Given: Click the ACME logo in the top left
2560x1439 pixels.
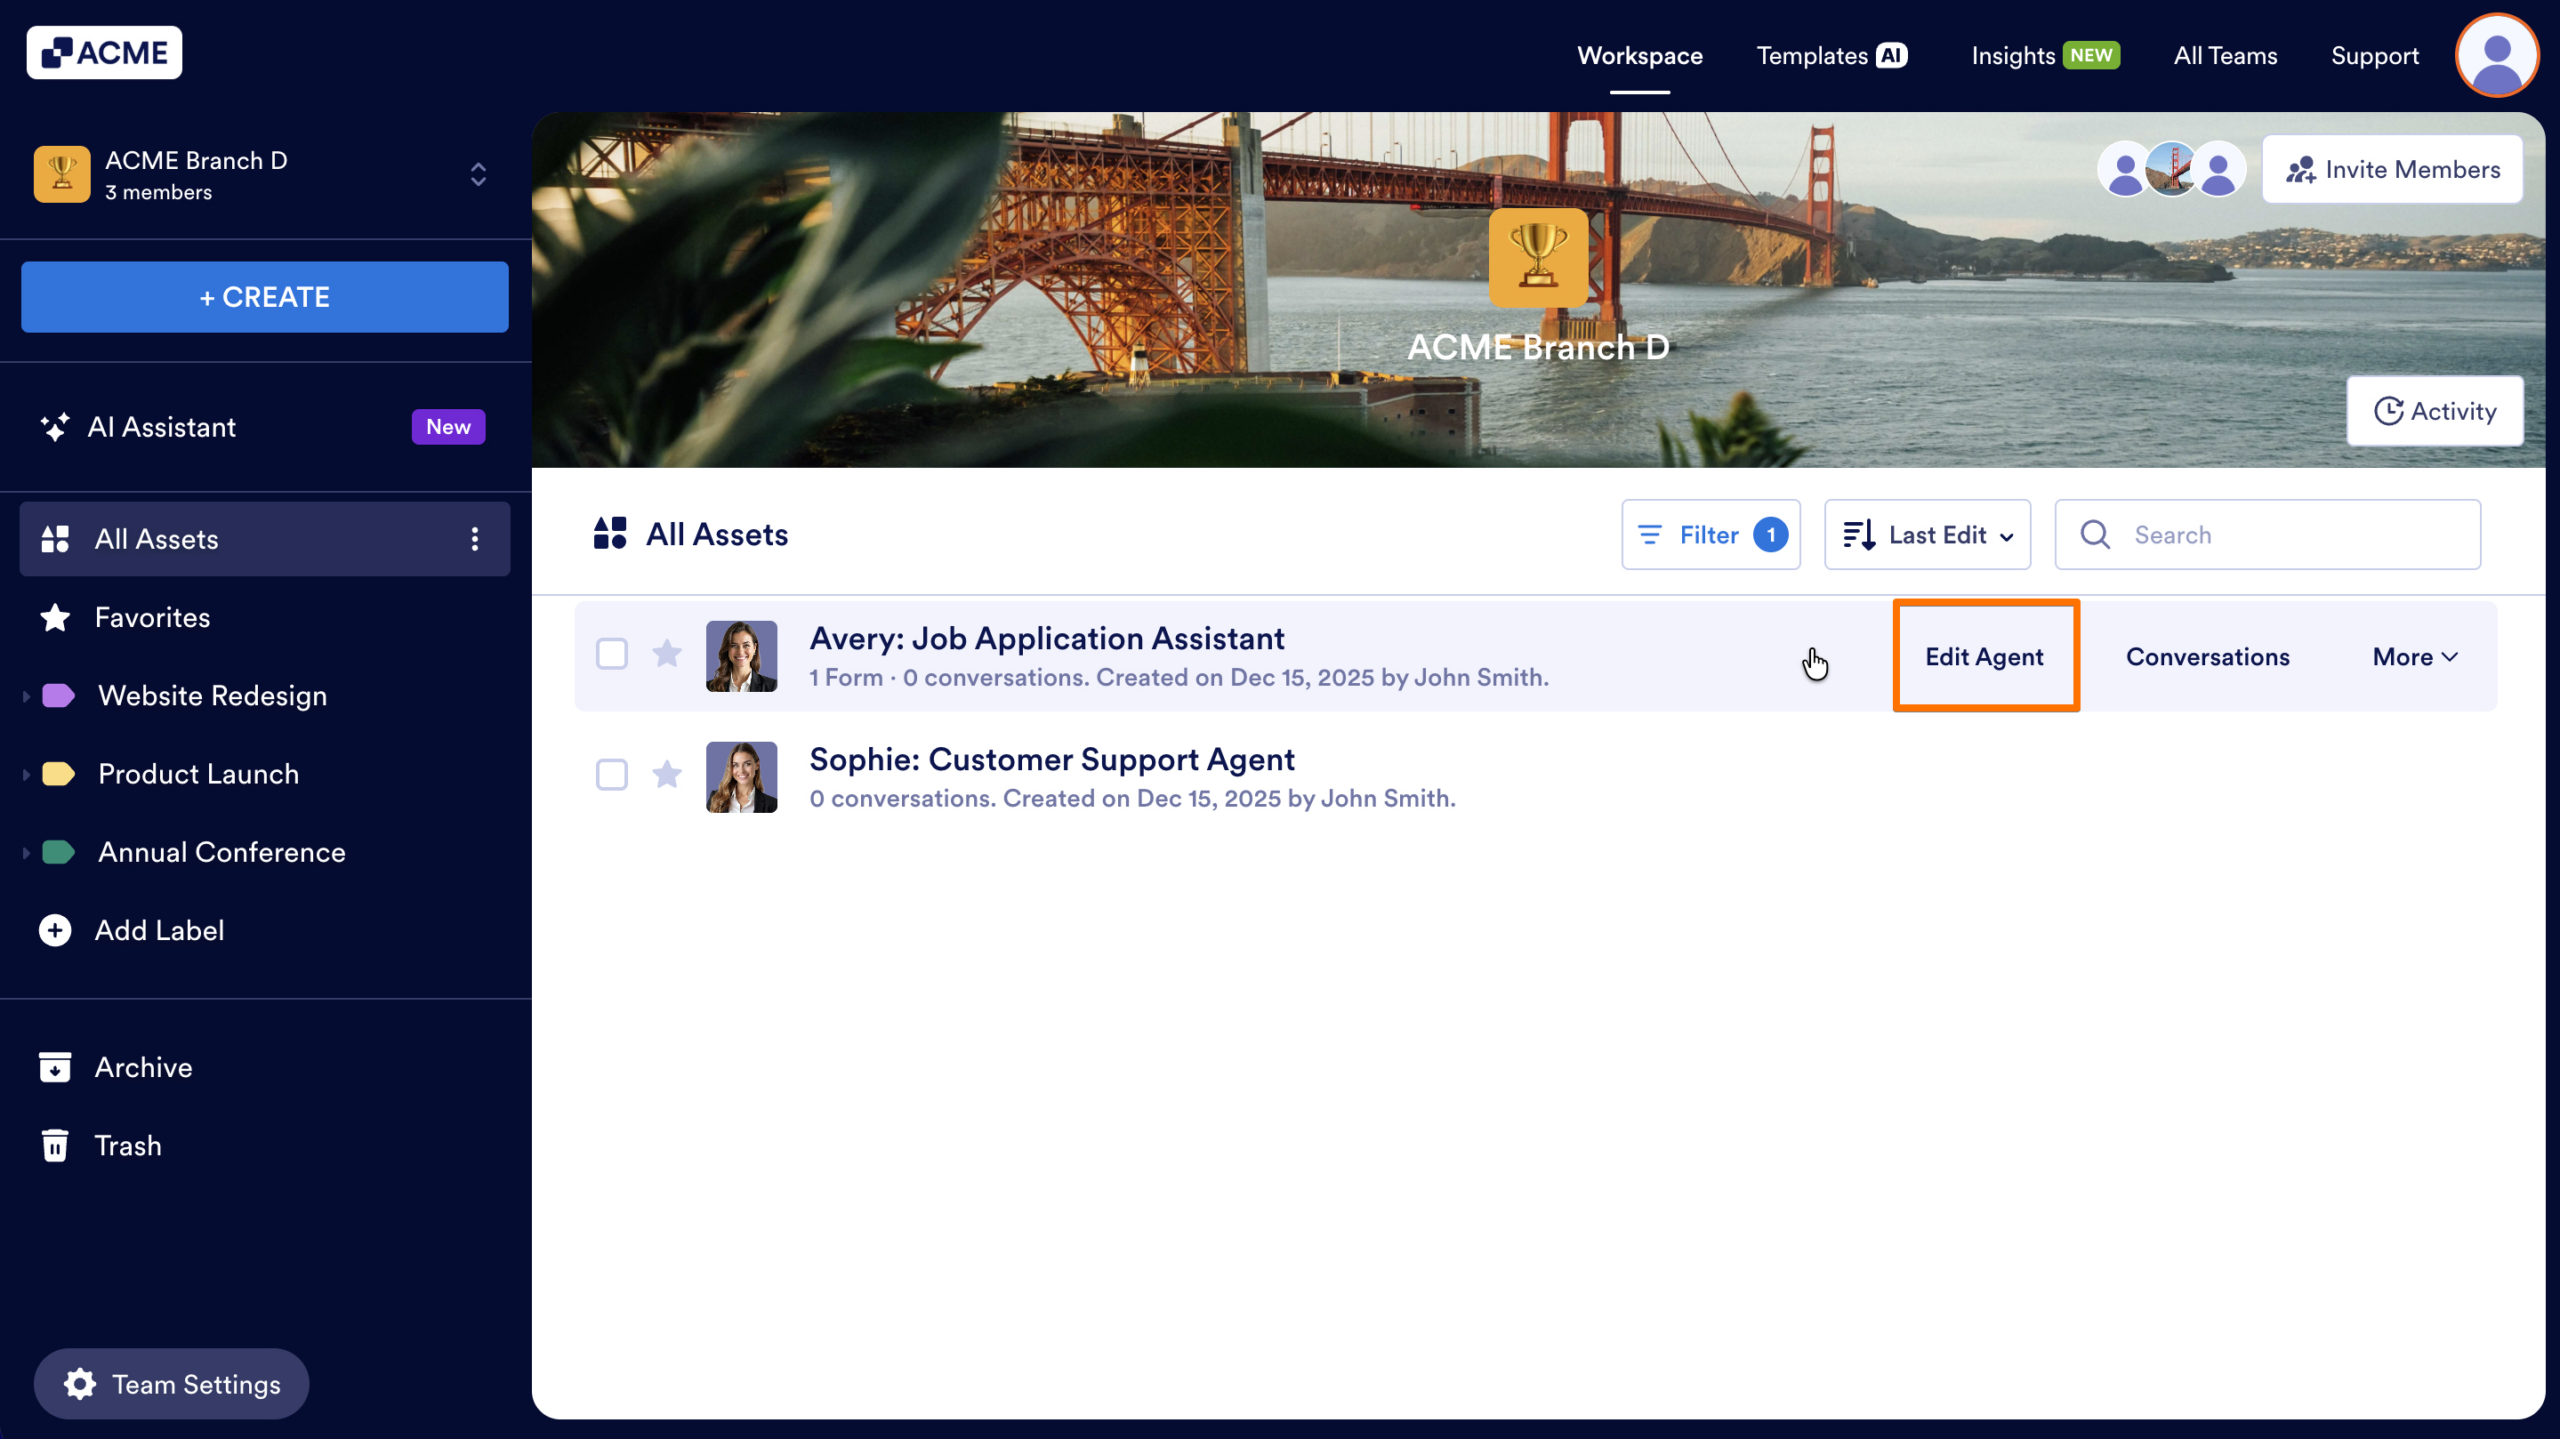Looking at the screenshot, I should (x=104, y=51).
